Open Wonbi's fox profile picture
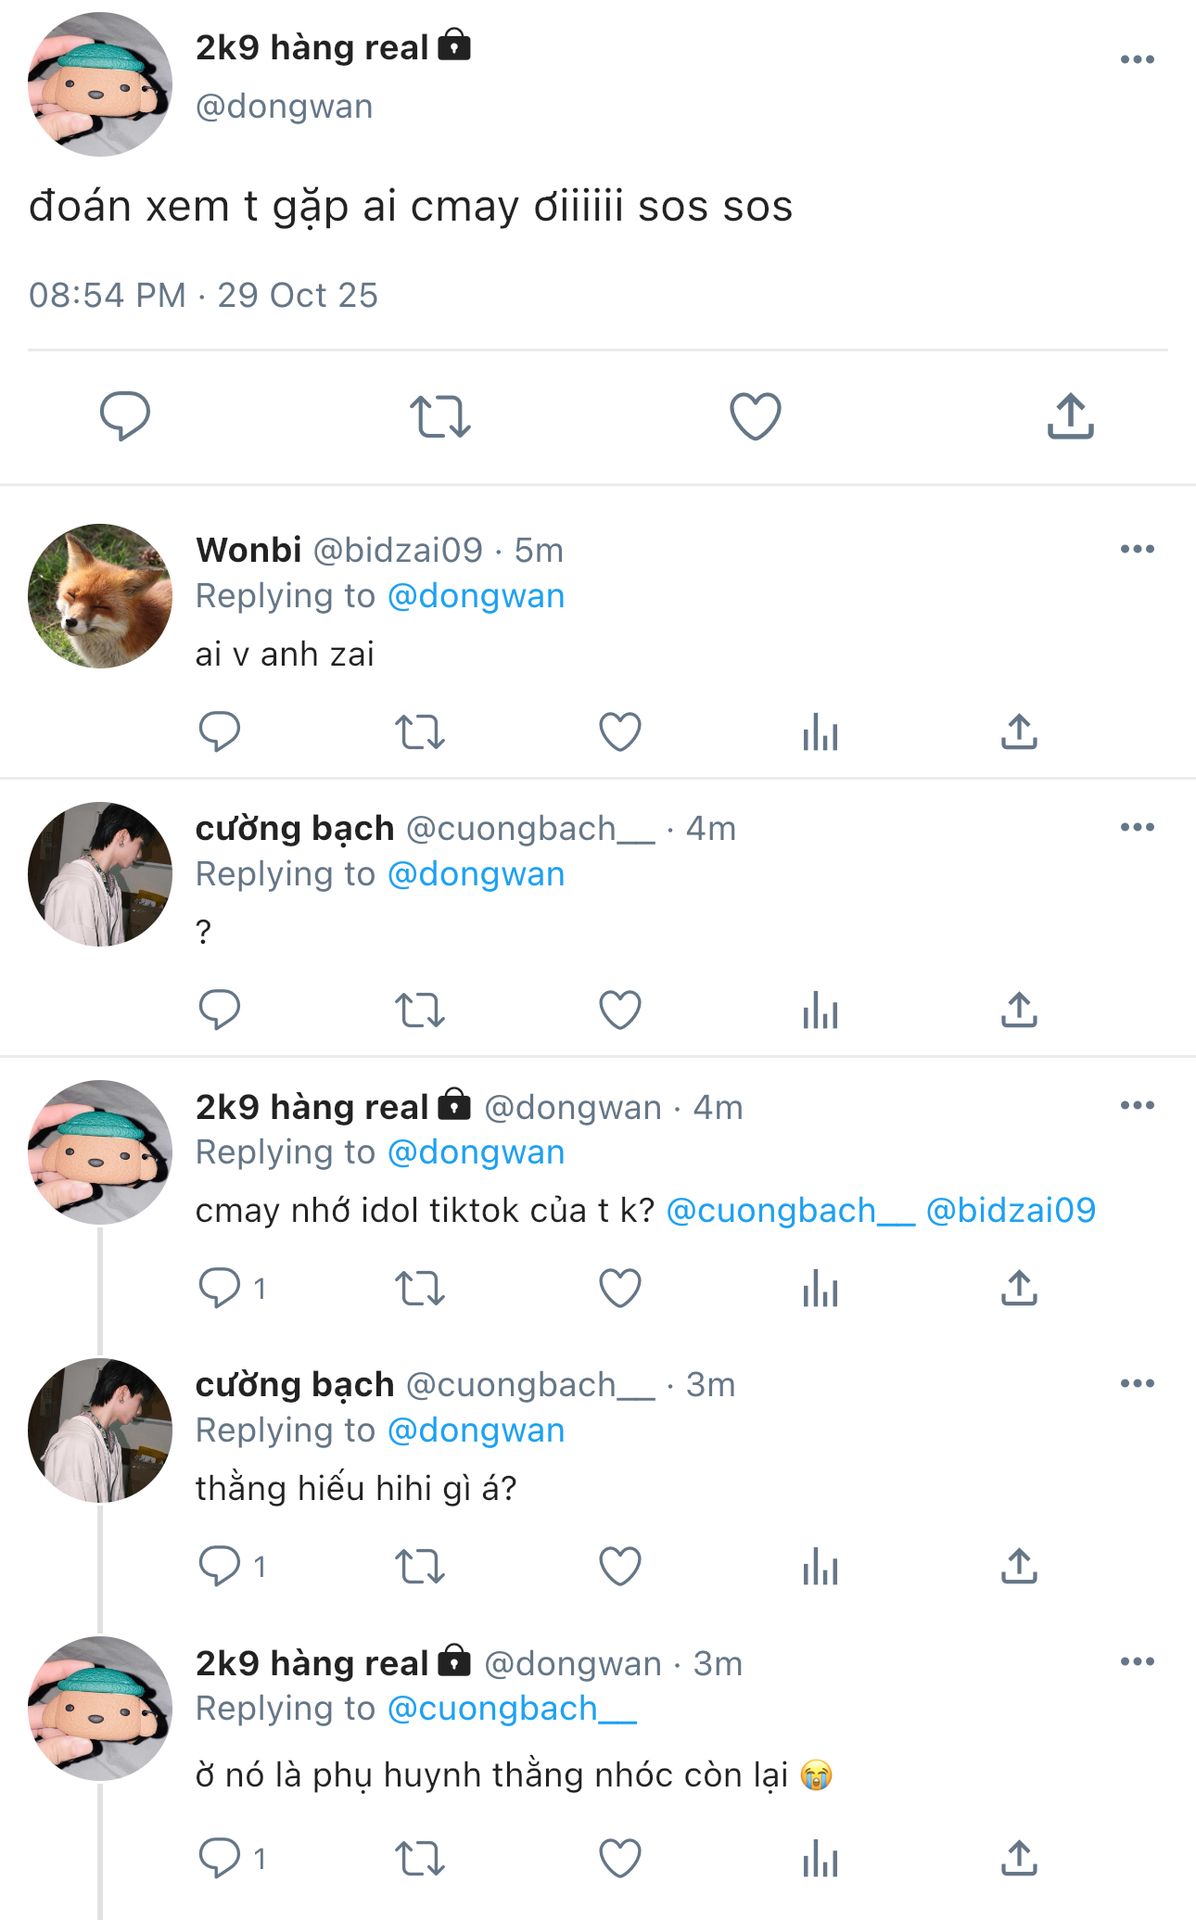The image size is (1196, 1920). point(100,596)
